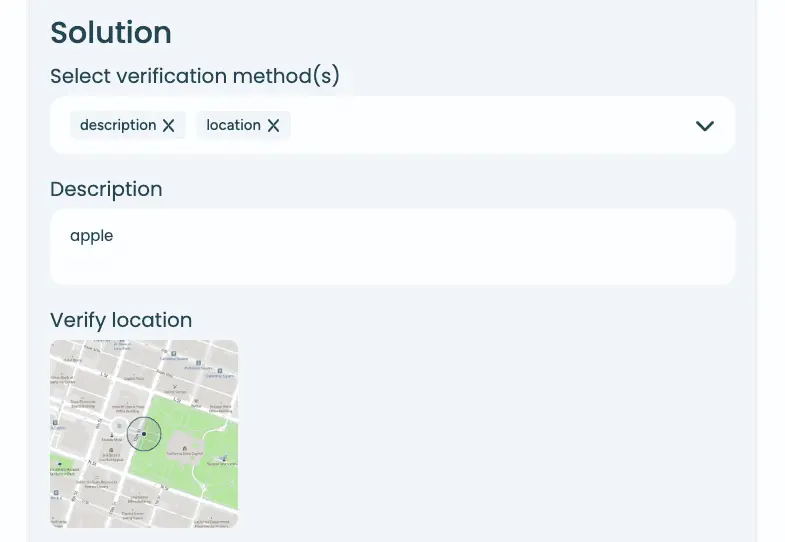
Task: Select the California State Capitol building icon
Action: (184, 447)
